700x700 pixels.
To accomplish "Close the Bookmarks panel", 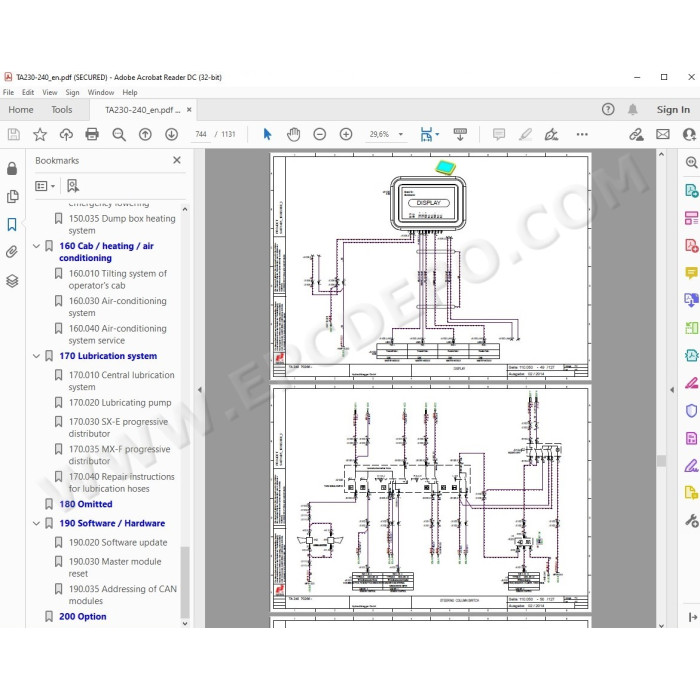I will coord(177,160).
